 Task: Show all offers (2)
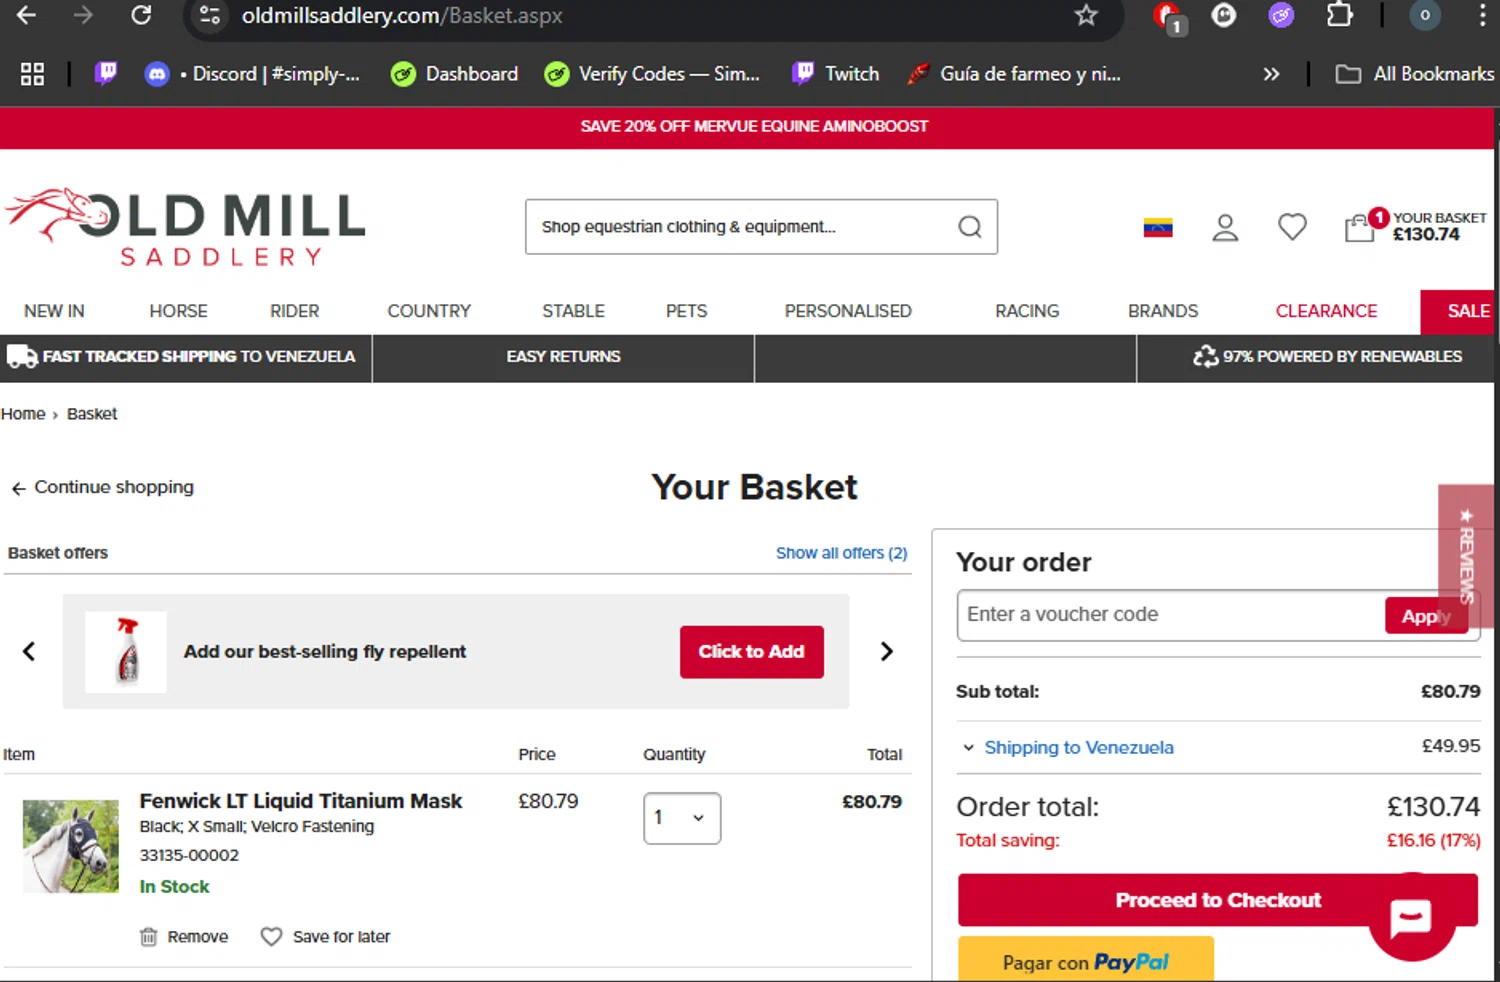pyautogui.click(x=841, y=553)
